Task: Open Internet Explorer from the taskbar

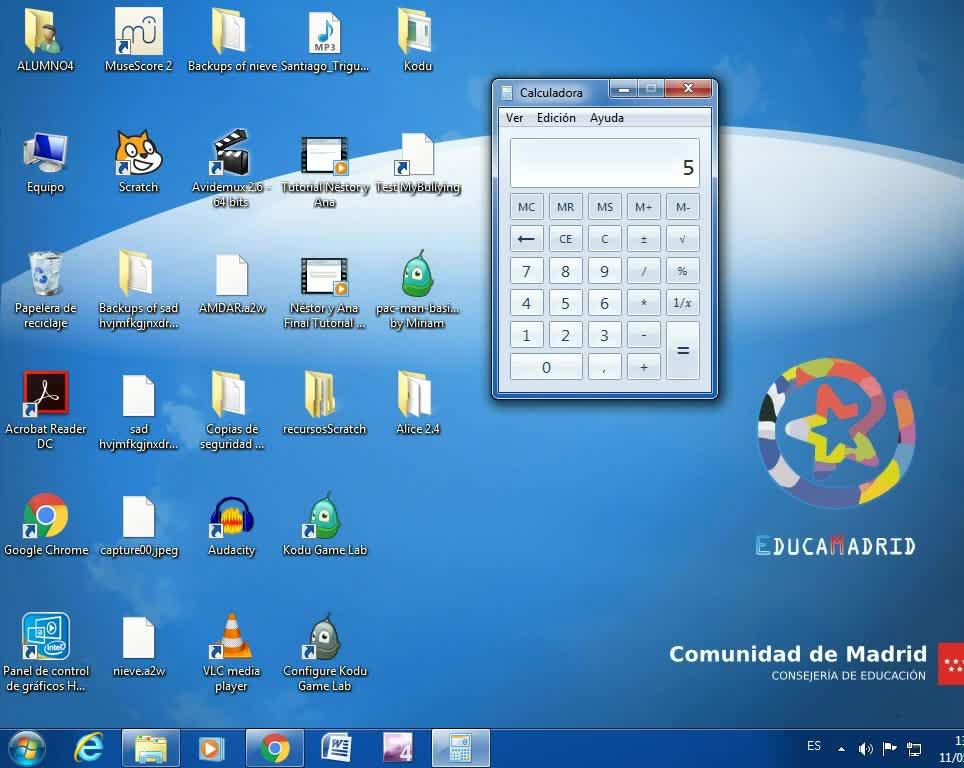Action: coord(89,748)
